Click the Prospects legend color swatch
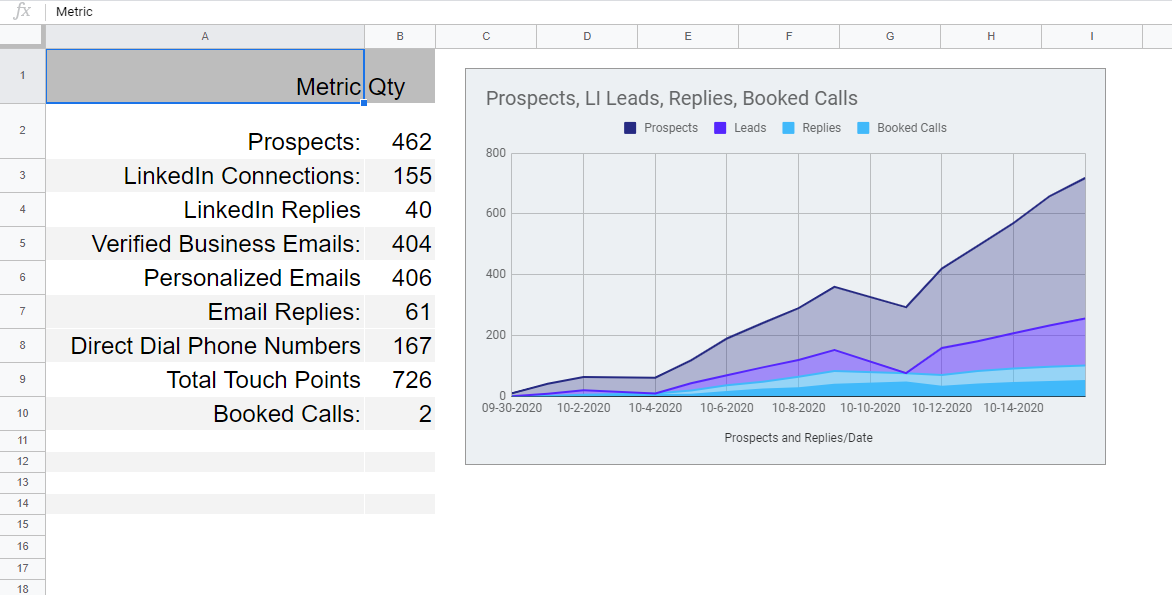Image resolution: width=1172 pixels, height=595 pixels. (631, 128)
